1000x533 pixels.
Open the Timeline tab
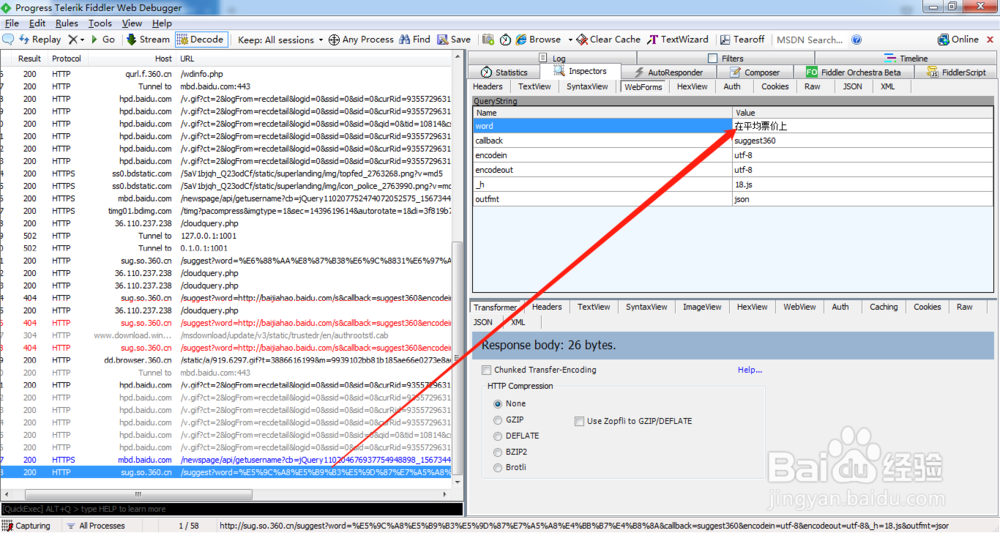pos(906,58)
